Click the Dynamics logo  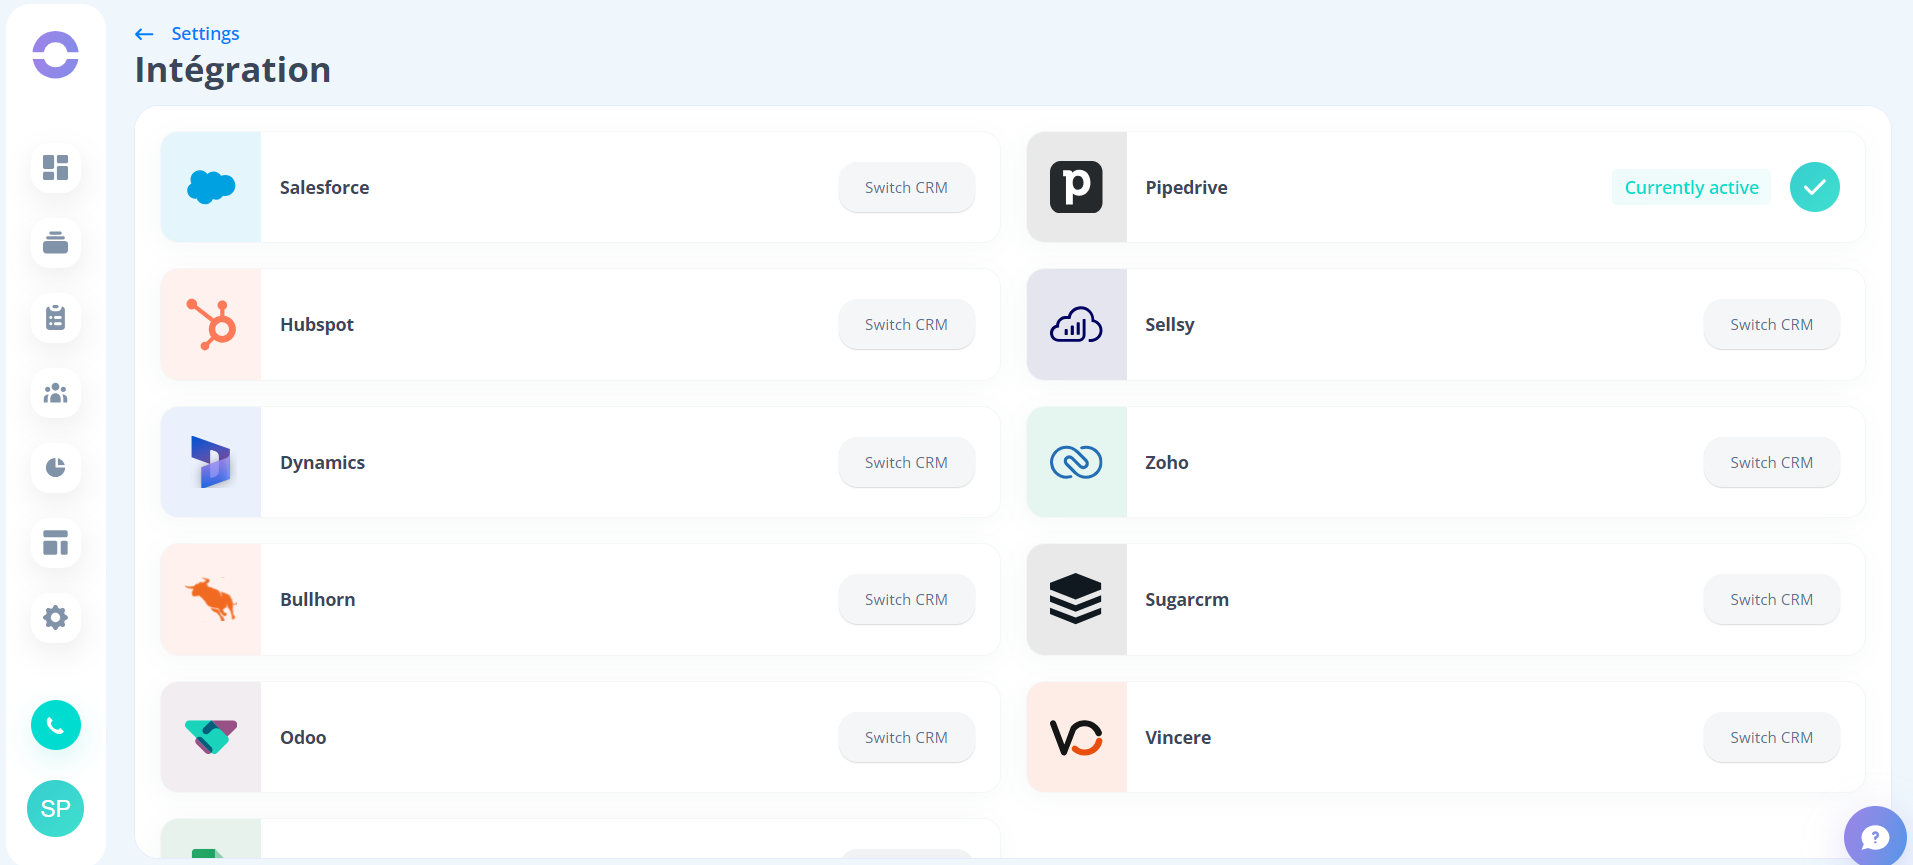[211, 462]
